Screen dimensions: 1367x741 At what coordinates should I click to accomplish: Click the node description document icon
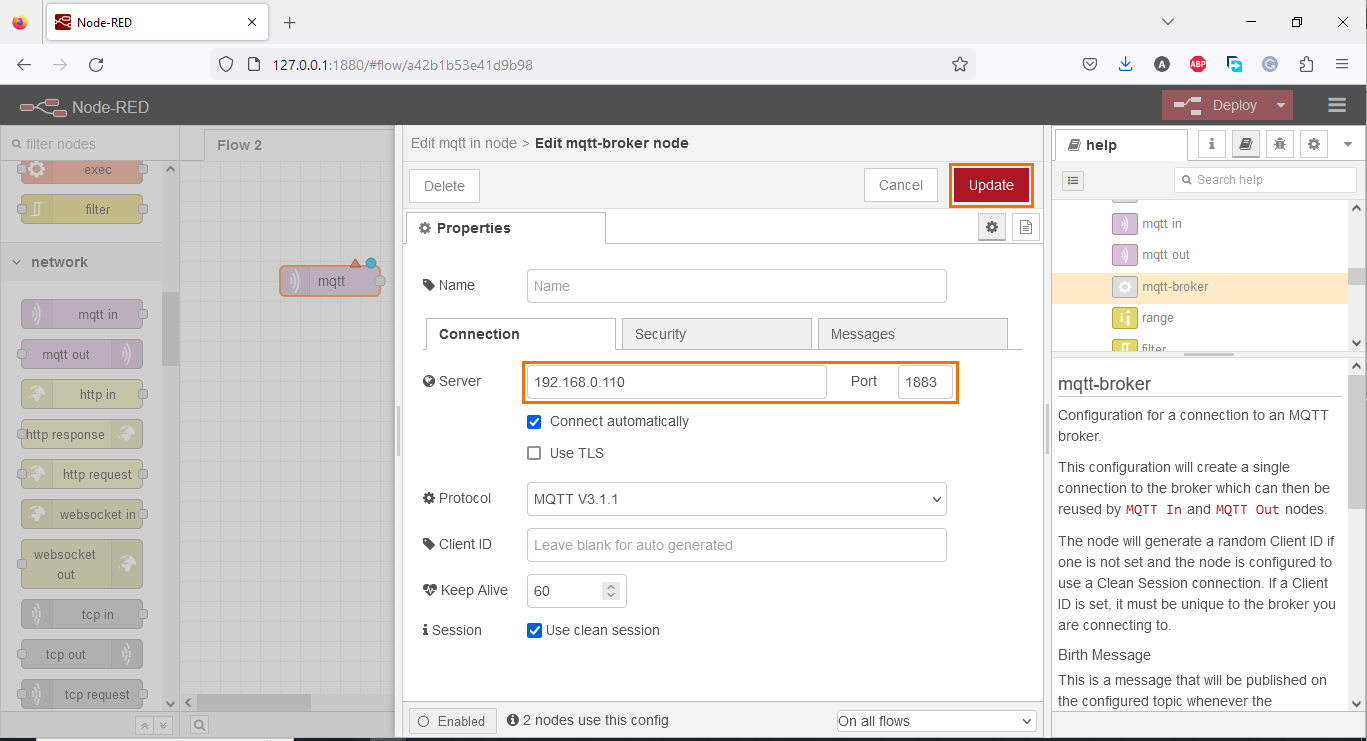pyautogui.click(x=1025, y=227)
